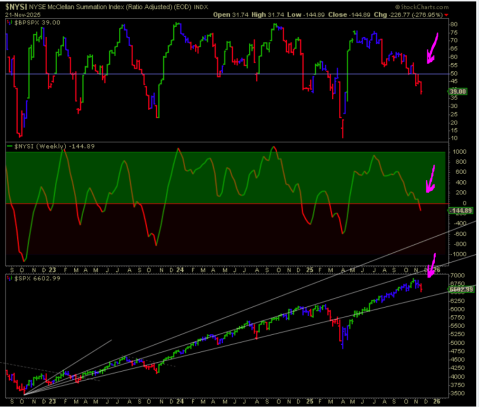Click year 25 on the $SPX panel date axis
Image resolution: width=480 pixels, height=407 pixels.
[310, 402]
